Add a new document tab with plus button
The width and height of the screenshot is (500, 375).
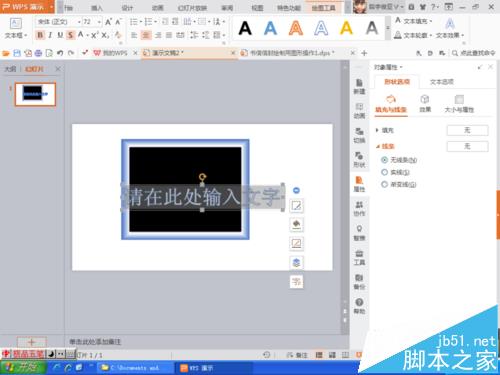tap(364, 53)
